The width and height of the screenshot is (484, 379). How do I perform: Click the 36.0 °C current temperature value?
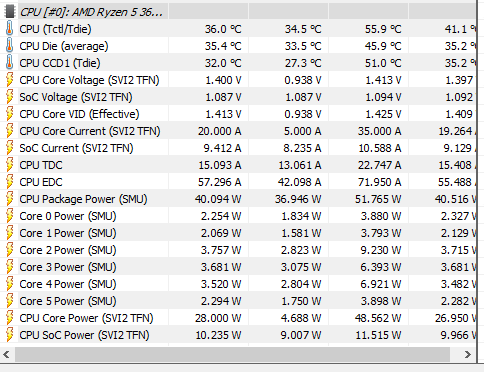(223, 29)
